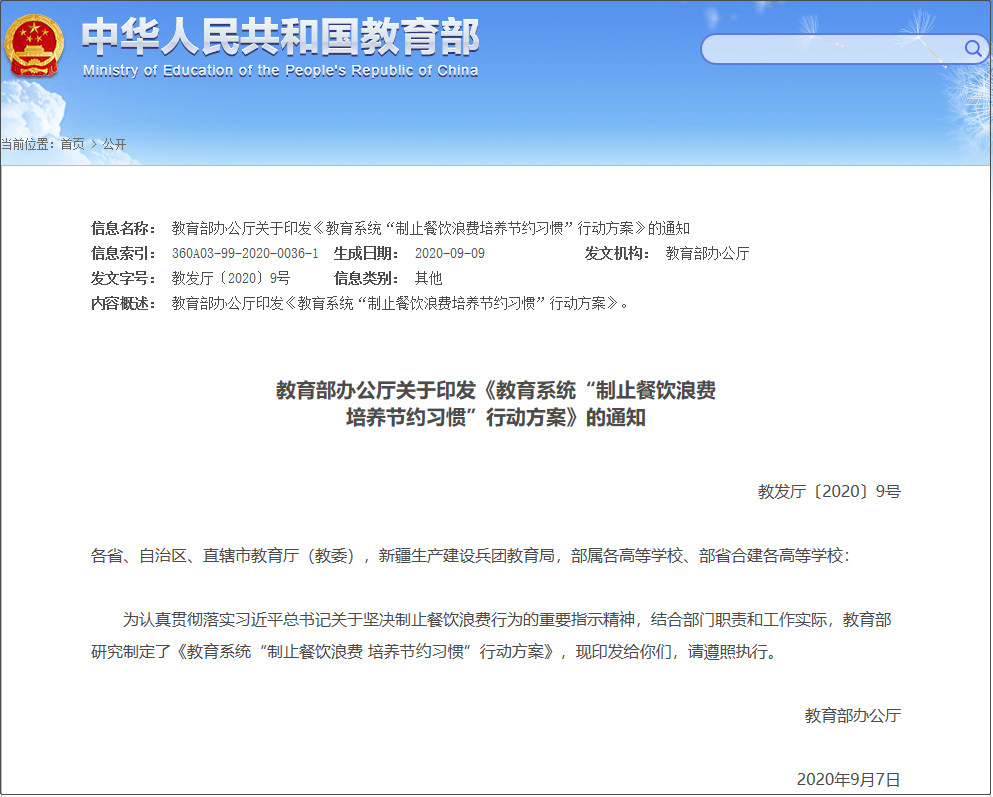Click the bold centered notice heading

496,404
